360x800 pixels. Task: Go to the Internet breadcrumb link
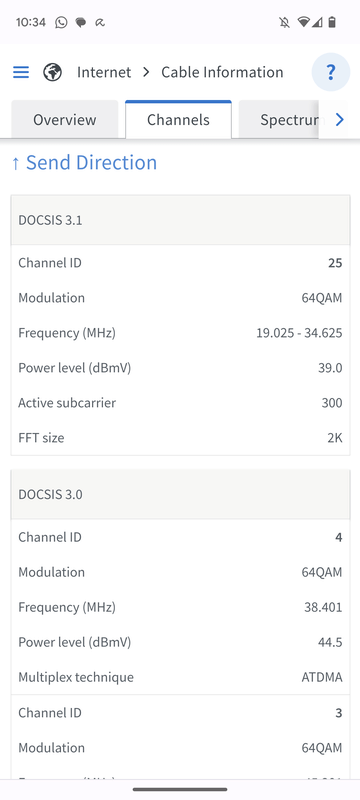104,72
